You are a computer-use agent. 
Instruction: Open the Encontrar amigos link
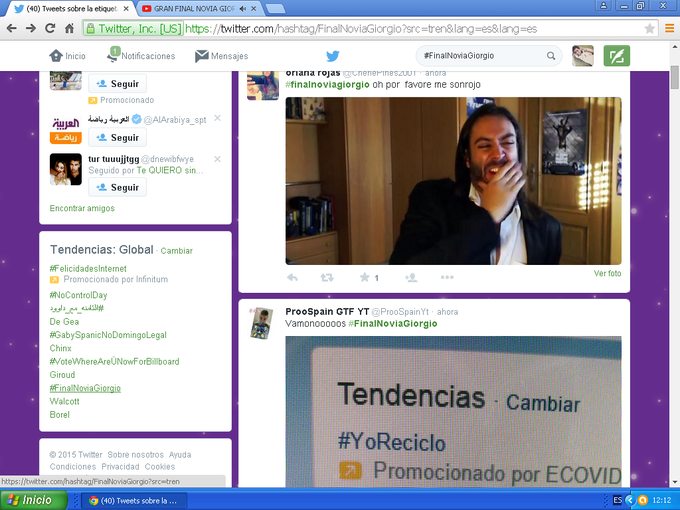pos(82,208)
